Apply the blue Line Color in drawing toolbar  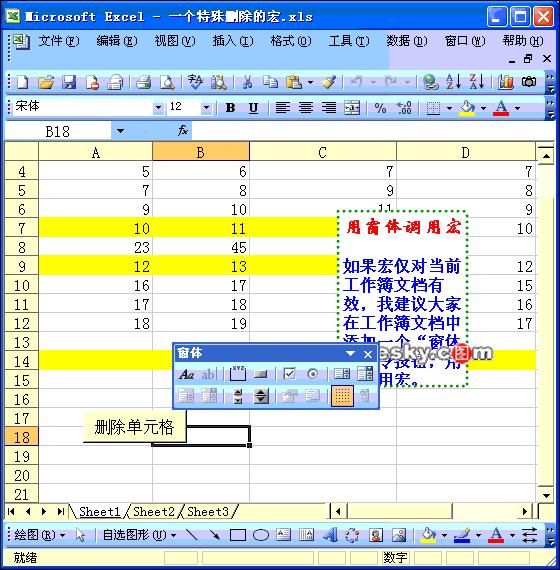tap(462, 535)
